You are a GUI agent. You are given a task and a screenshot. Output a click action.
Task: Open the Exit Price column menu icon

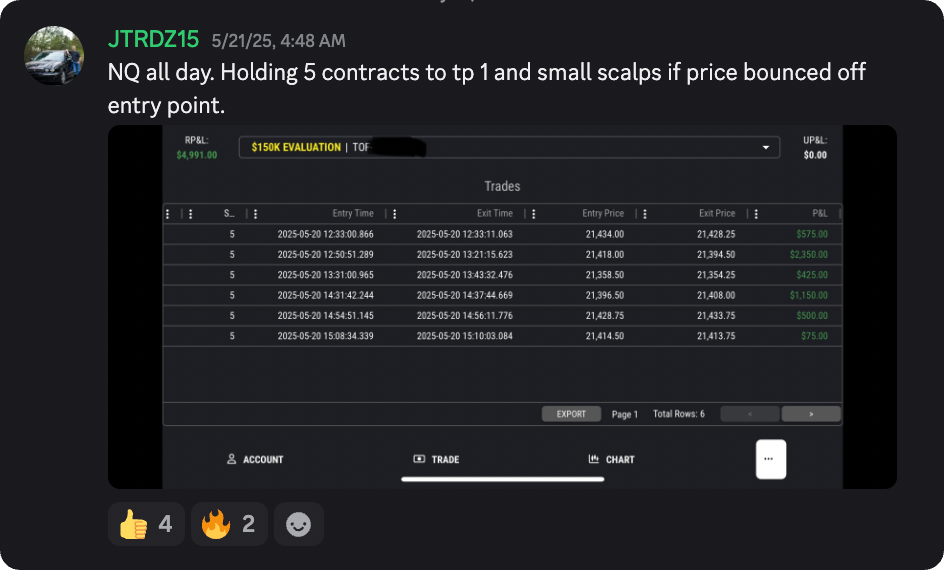click(x=645, y=213)
